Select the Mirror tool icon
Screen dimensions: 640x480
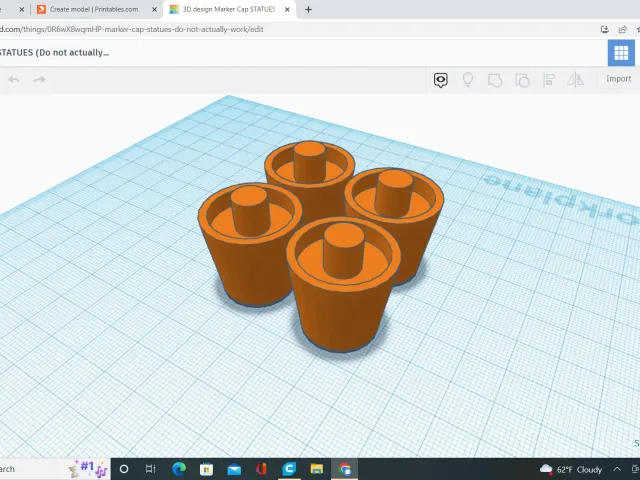(x=576, y=80)
